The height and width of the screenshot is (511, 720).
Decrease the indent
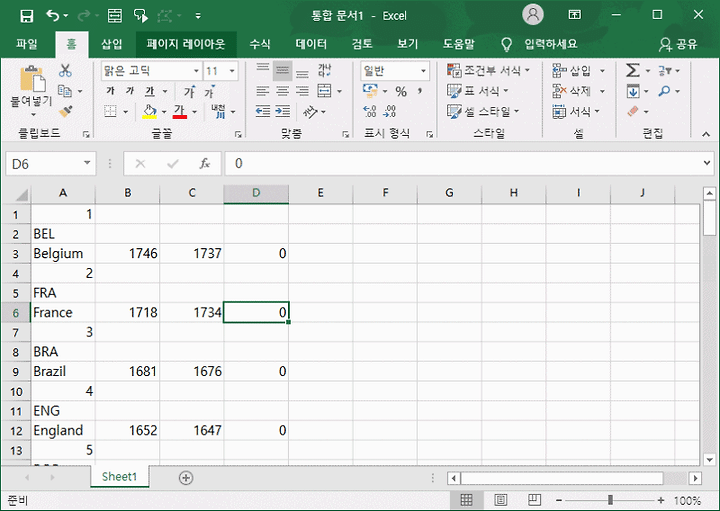pyautogui.click(x=263, y=111)
